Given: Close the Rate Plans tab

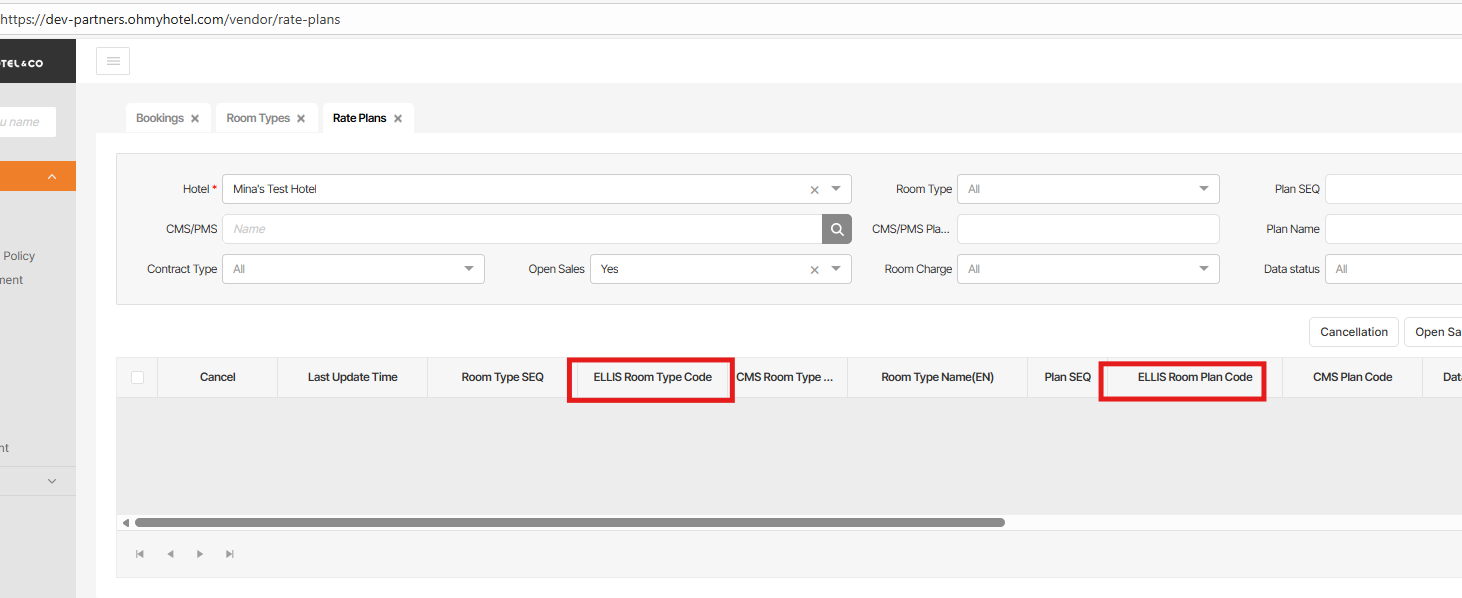Looking at the screenshot, I should [x=398, y=119].
